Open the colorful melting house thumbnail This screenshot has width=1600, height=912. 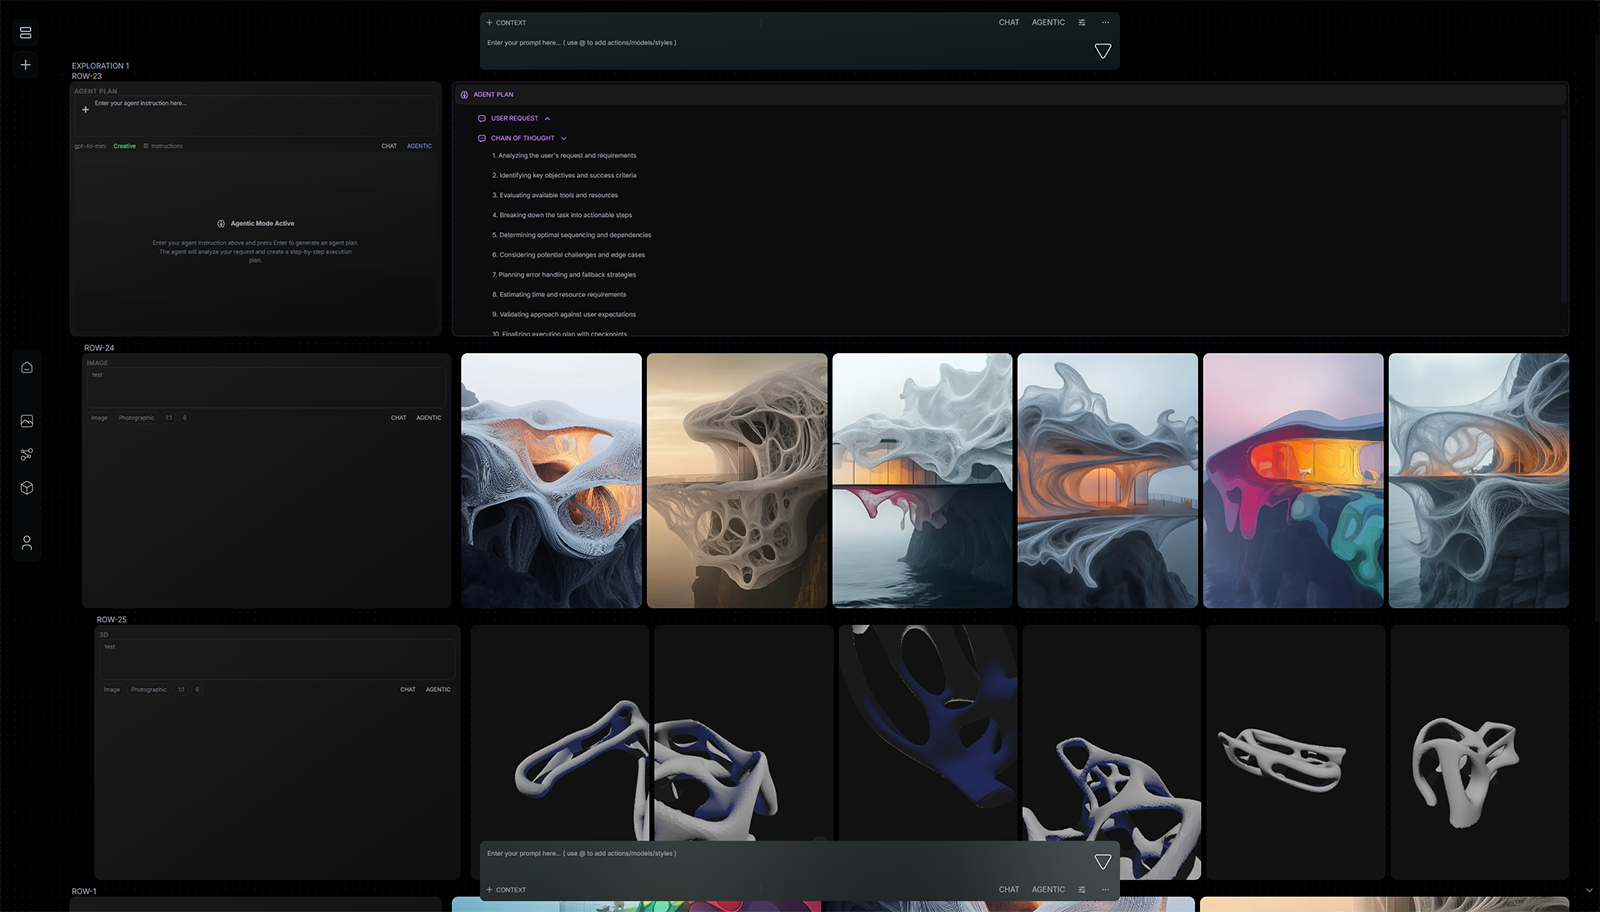tap(1293, 480)
